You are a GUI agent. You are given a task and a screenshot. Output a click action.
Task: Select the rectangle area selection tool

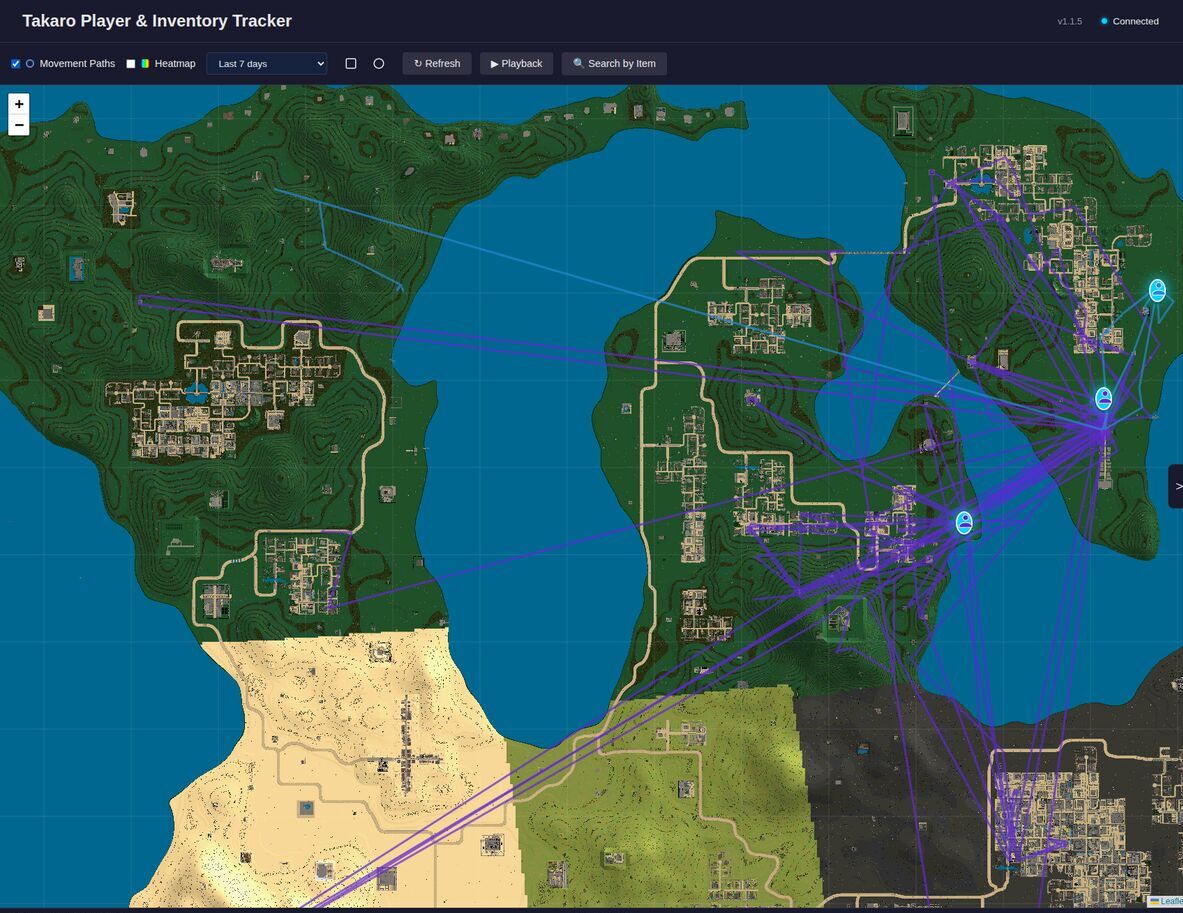[x=351, y=64]
